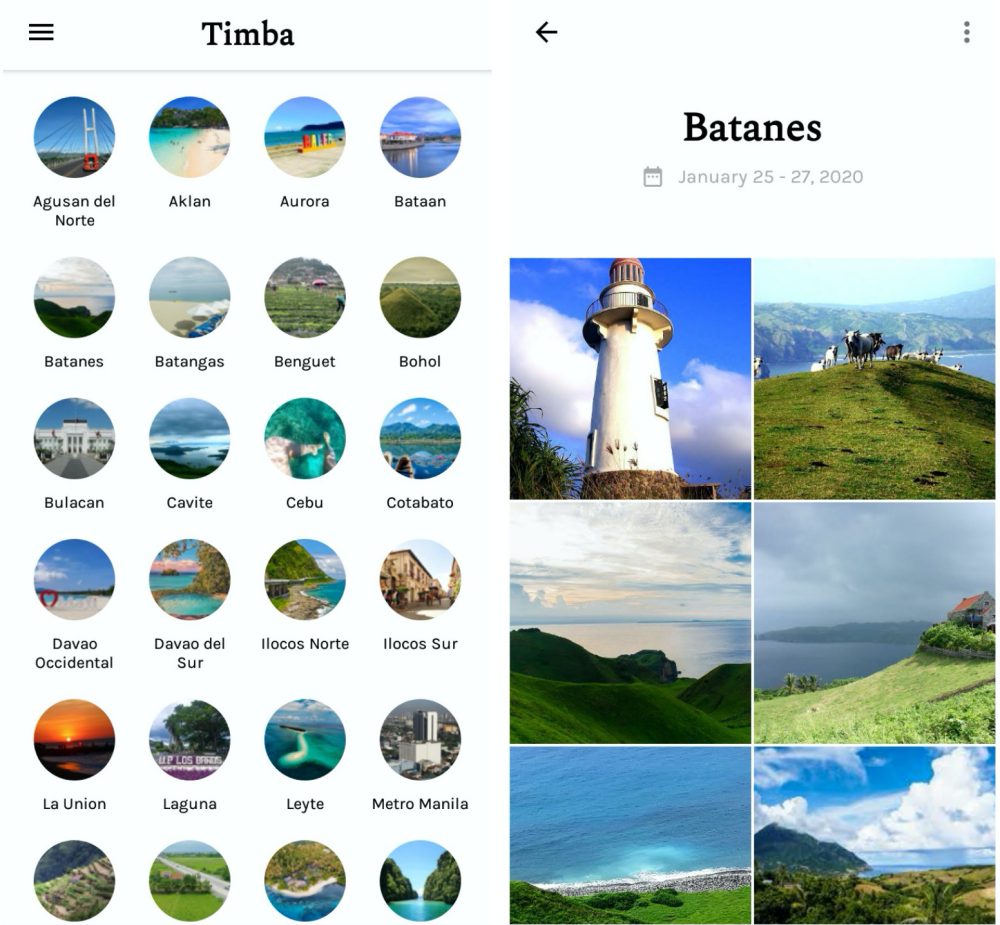The width and height of the screenshot is (1000, 925).
Task: Select the Batanes label in the grid
Action: pyautogui.click(x=74, y=362)
